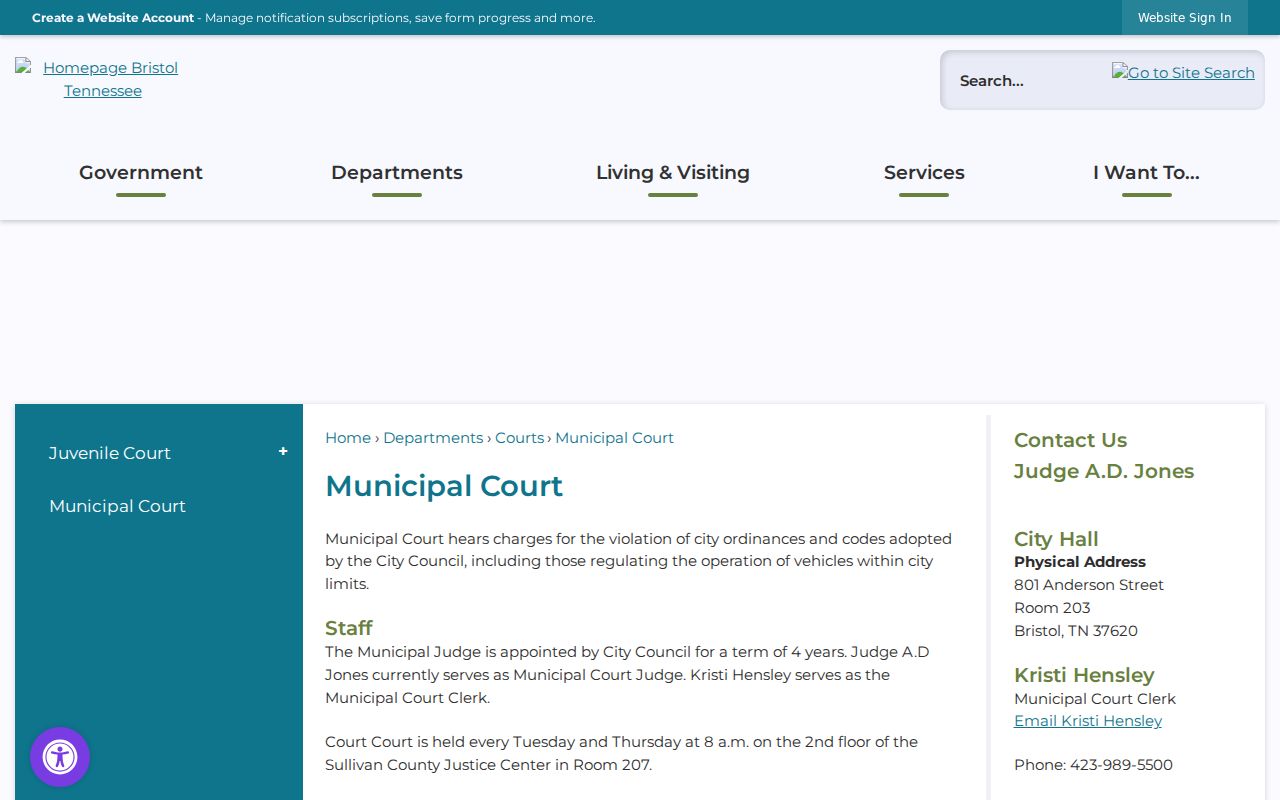Go to Departments in the breadcrumb

coord(433,438)
